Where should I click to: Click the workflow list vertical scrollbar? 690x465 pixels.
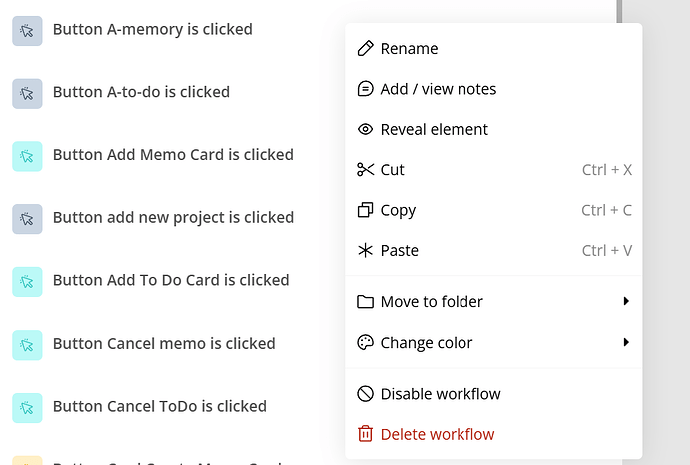coord(619,11)
